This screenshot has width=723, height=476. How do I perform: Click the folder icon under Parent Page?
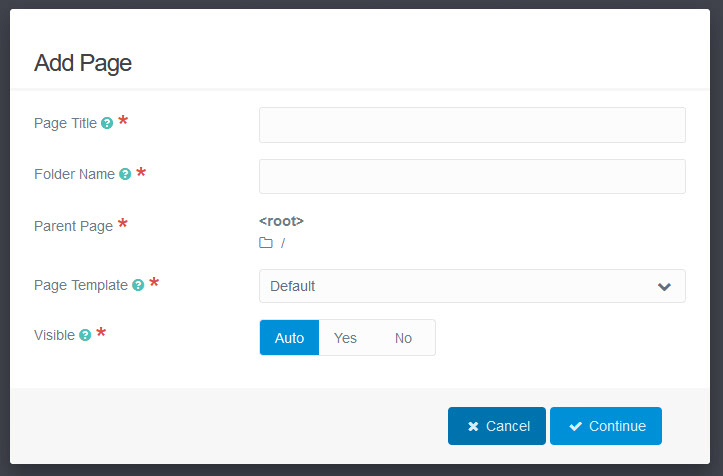pyautogui.click(x=266, y=243)
